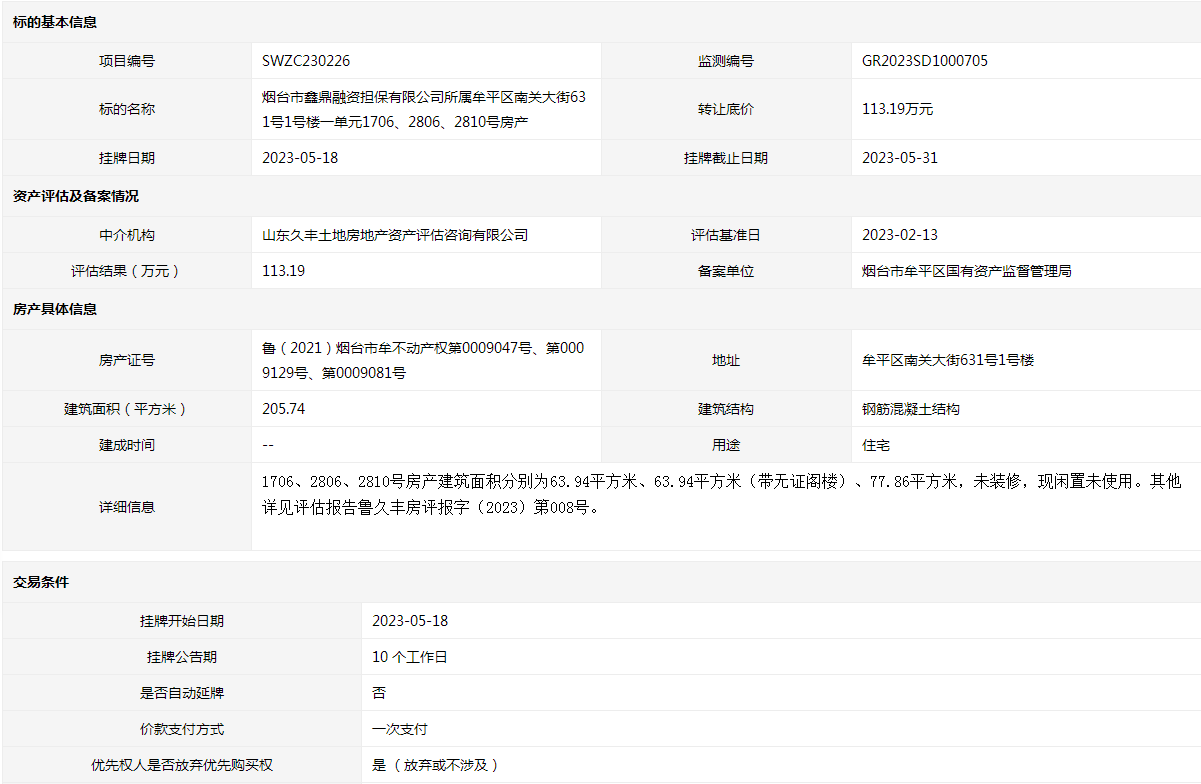This screenshot has width=1201, height=784.
Task: Click the 交易条件 section header
Action: click(x=41, y=582)
